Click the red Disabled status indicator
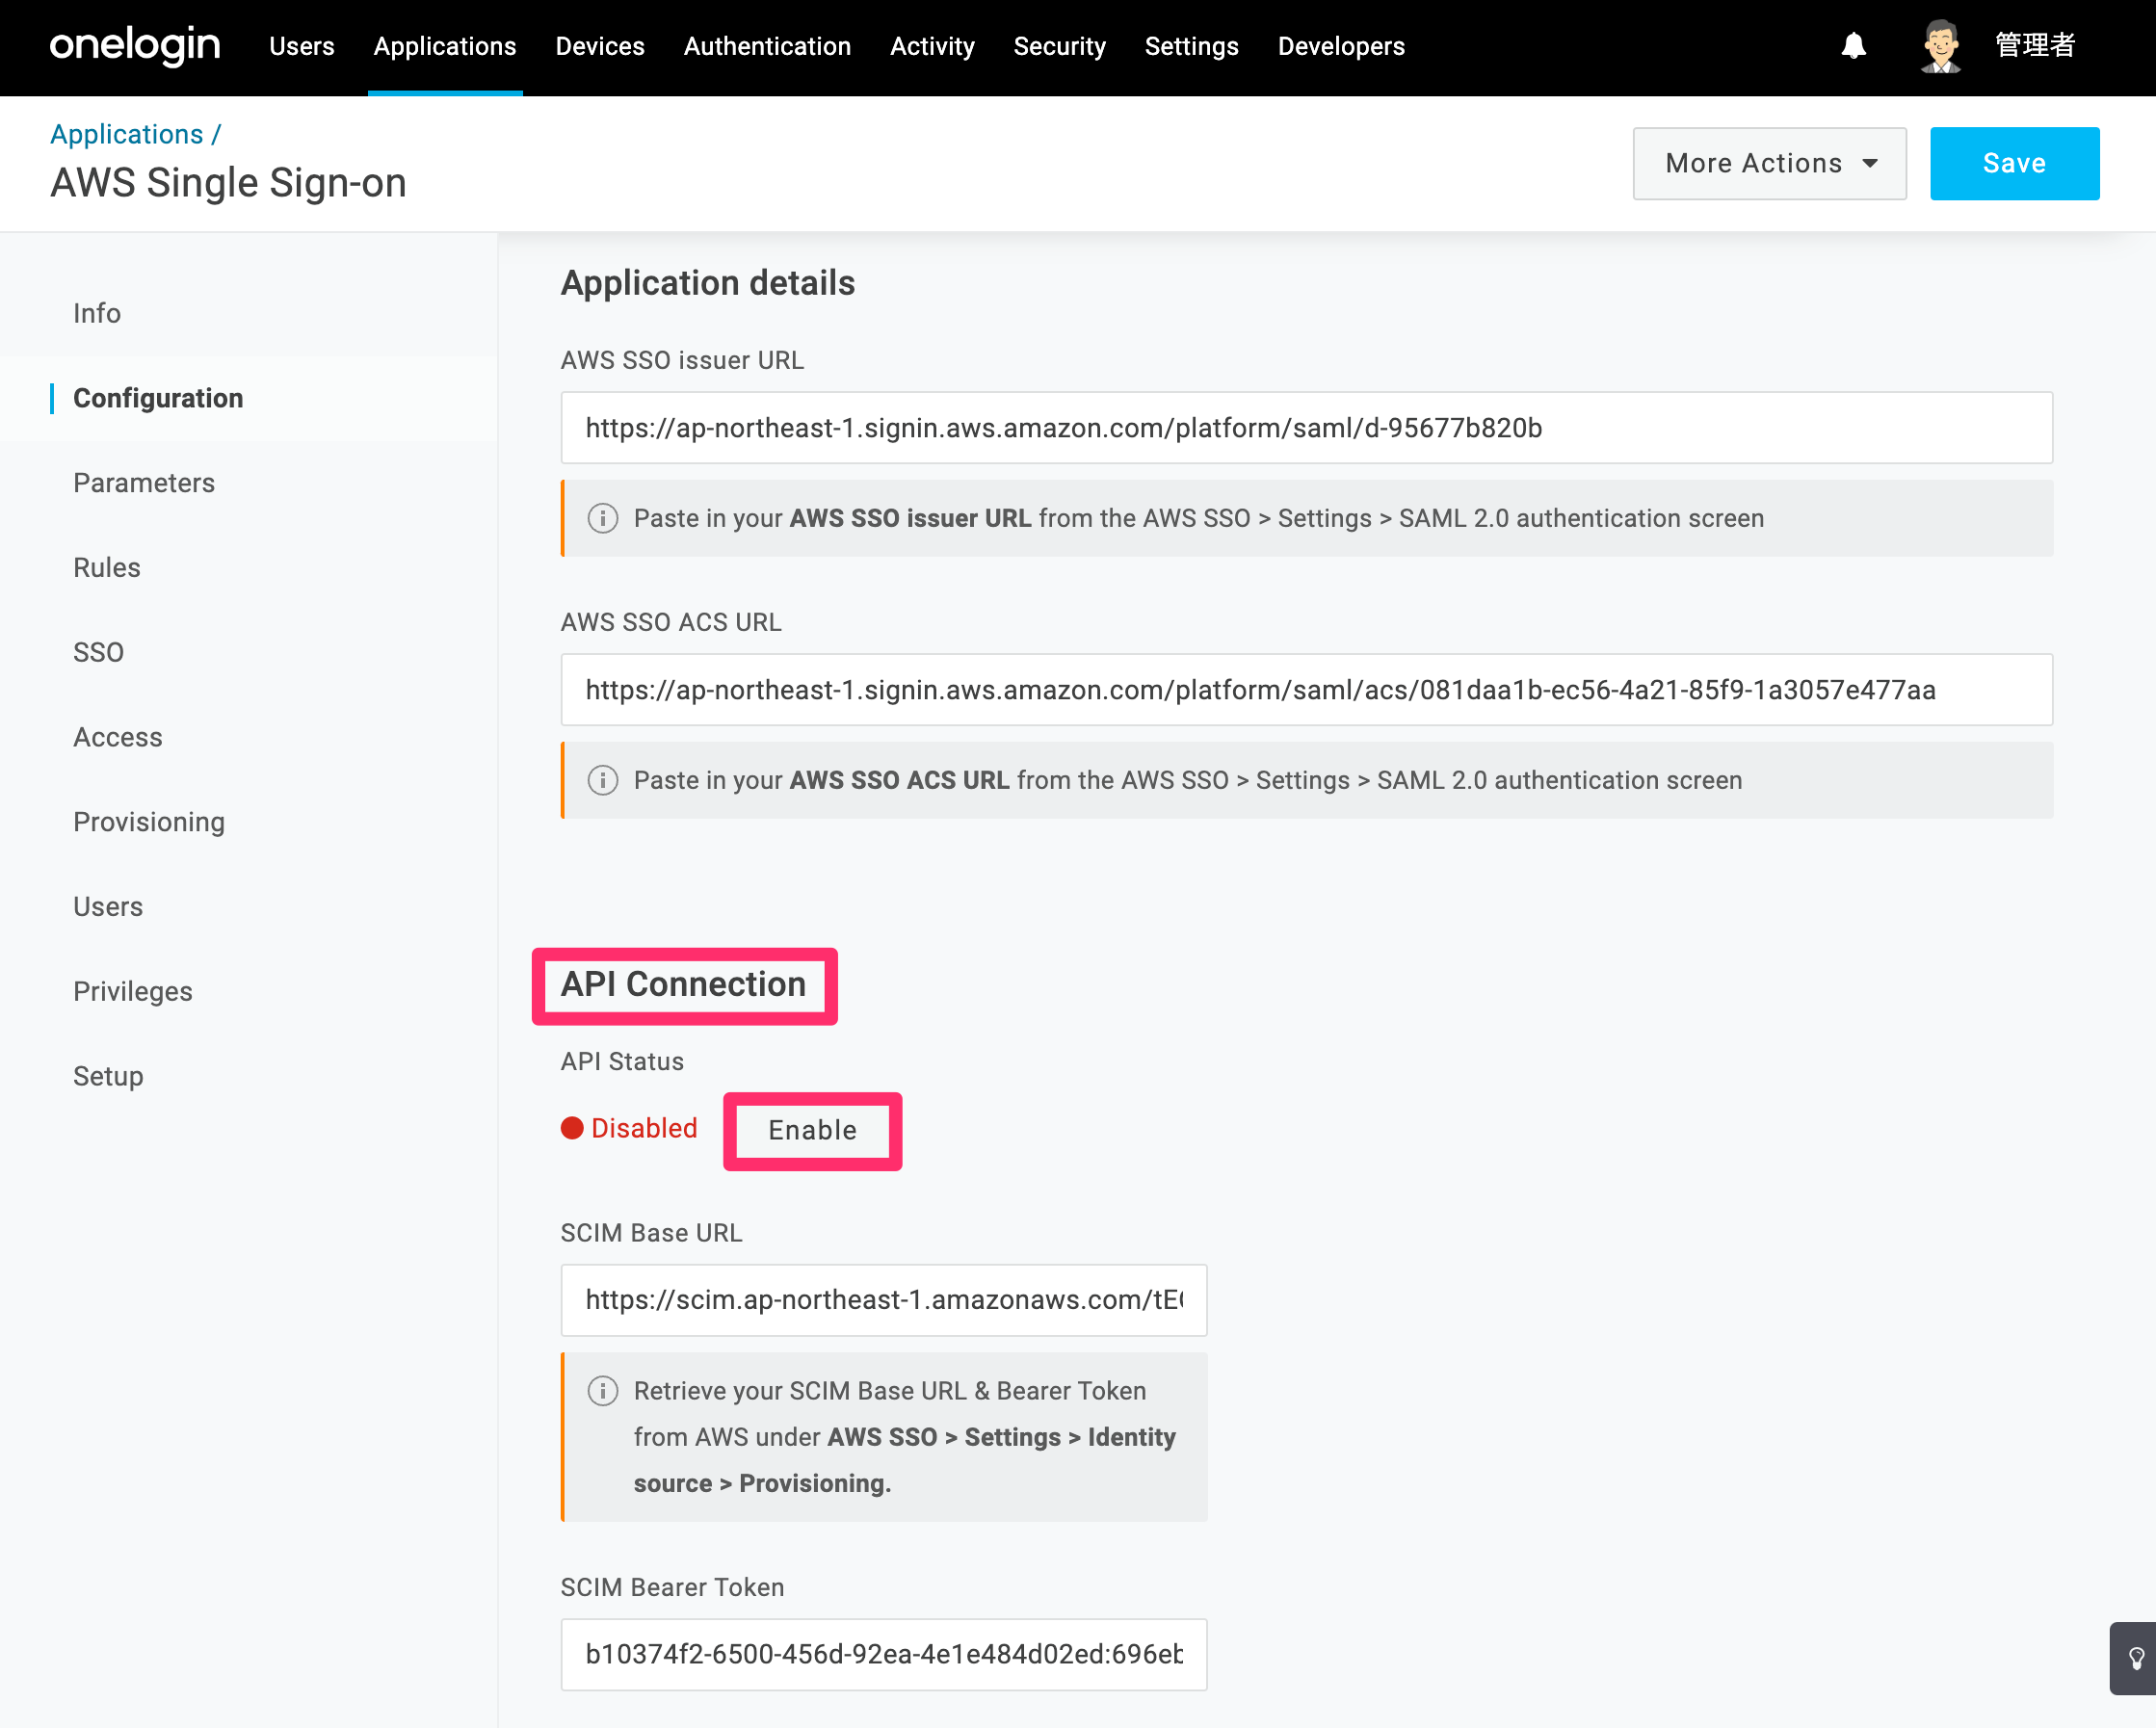The width and height of the screenshot is (2156, 1728). (x=629, y=1128)
